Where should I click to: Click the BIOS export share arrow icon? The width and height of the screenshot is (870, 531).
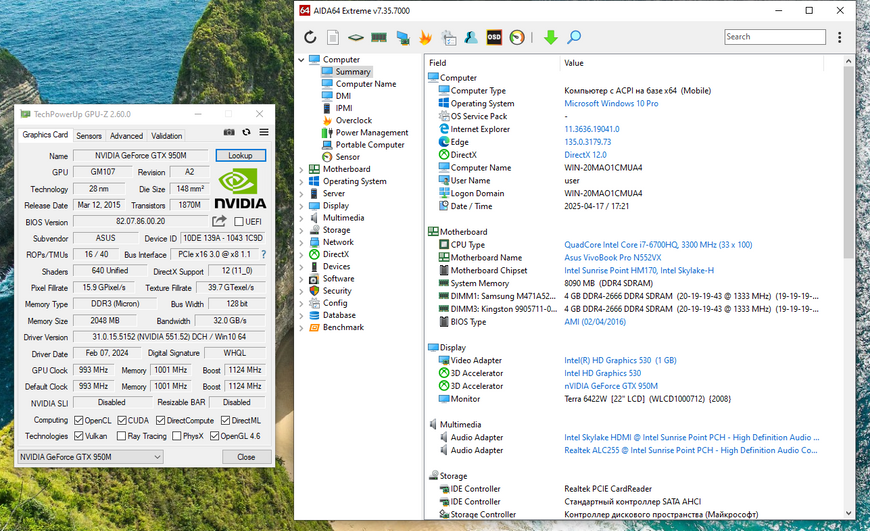coord(219,221)
